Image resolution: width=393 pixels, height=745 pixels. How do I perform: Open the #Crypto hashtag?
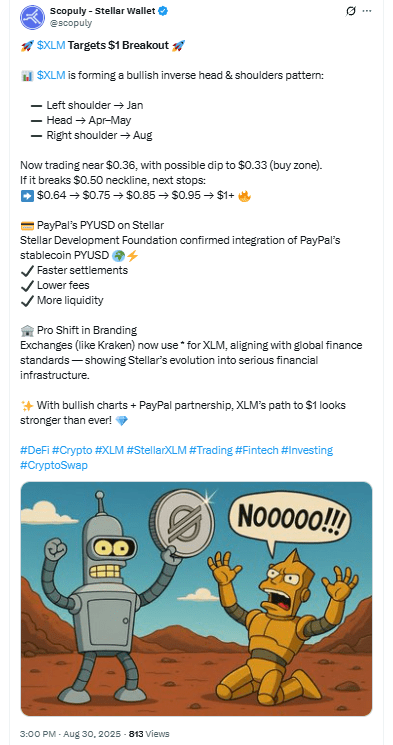(x=72, y=450)
